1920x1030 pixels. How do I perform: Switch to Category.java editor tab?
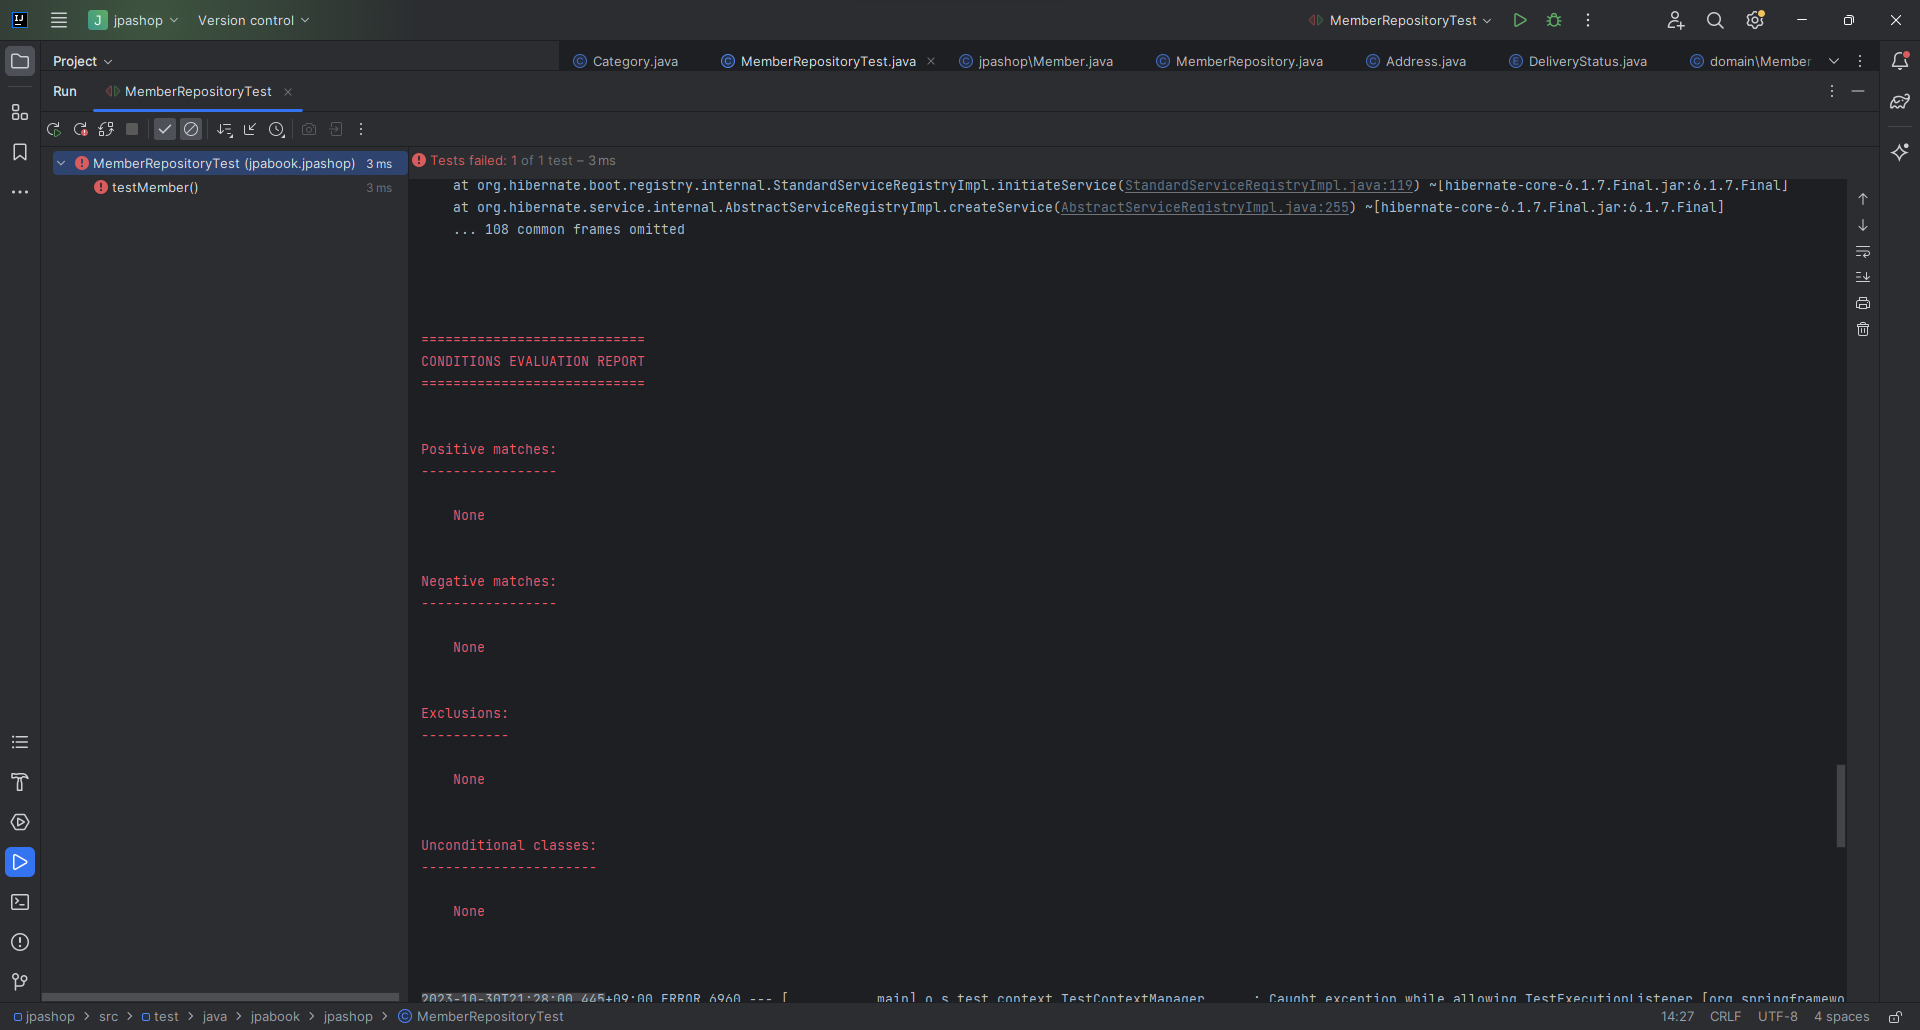tap(626, 61)
